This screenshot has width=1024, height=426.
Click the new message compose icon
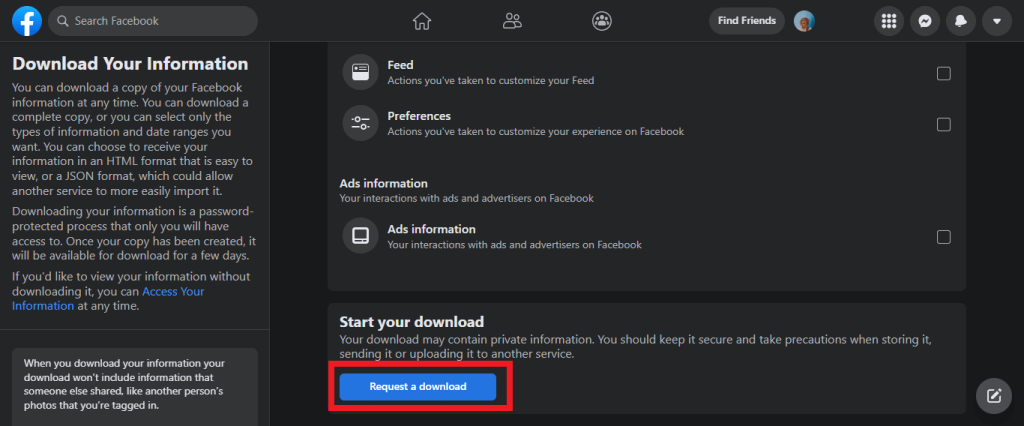pos(994,395)
